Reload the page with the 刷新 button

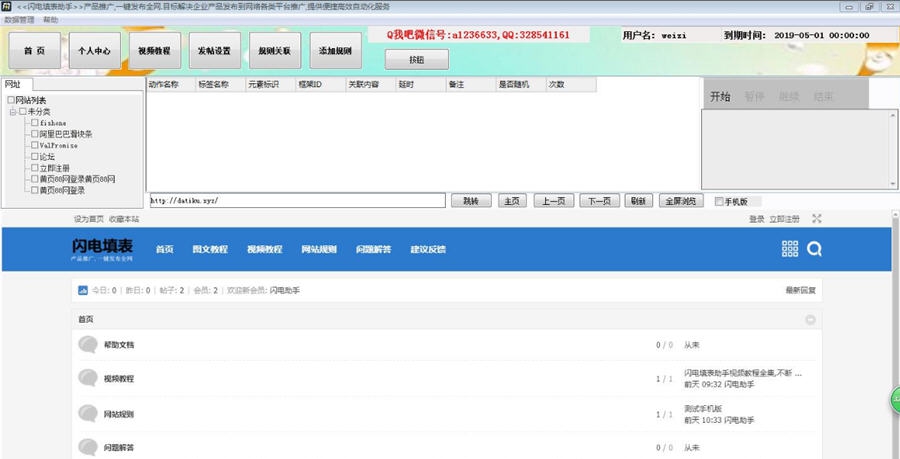click(639, 201)
